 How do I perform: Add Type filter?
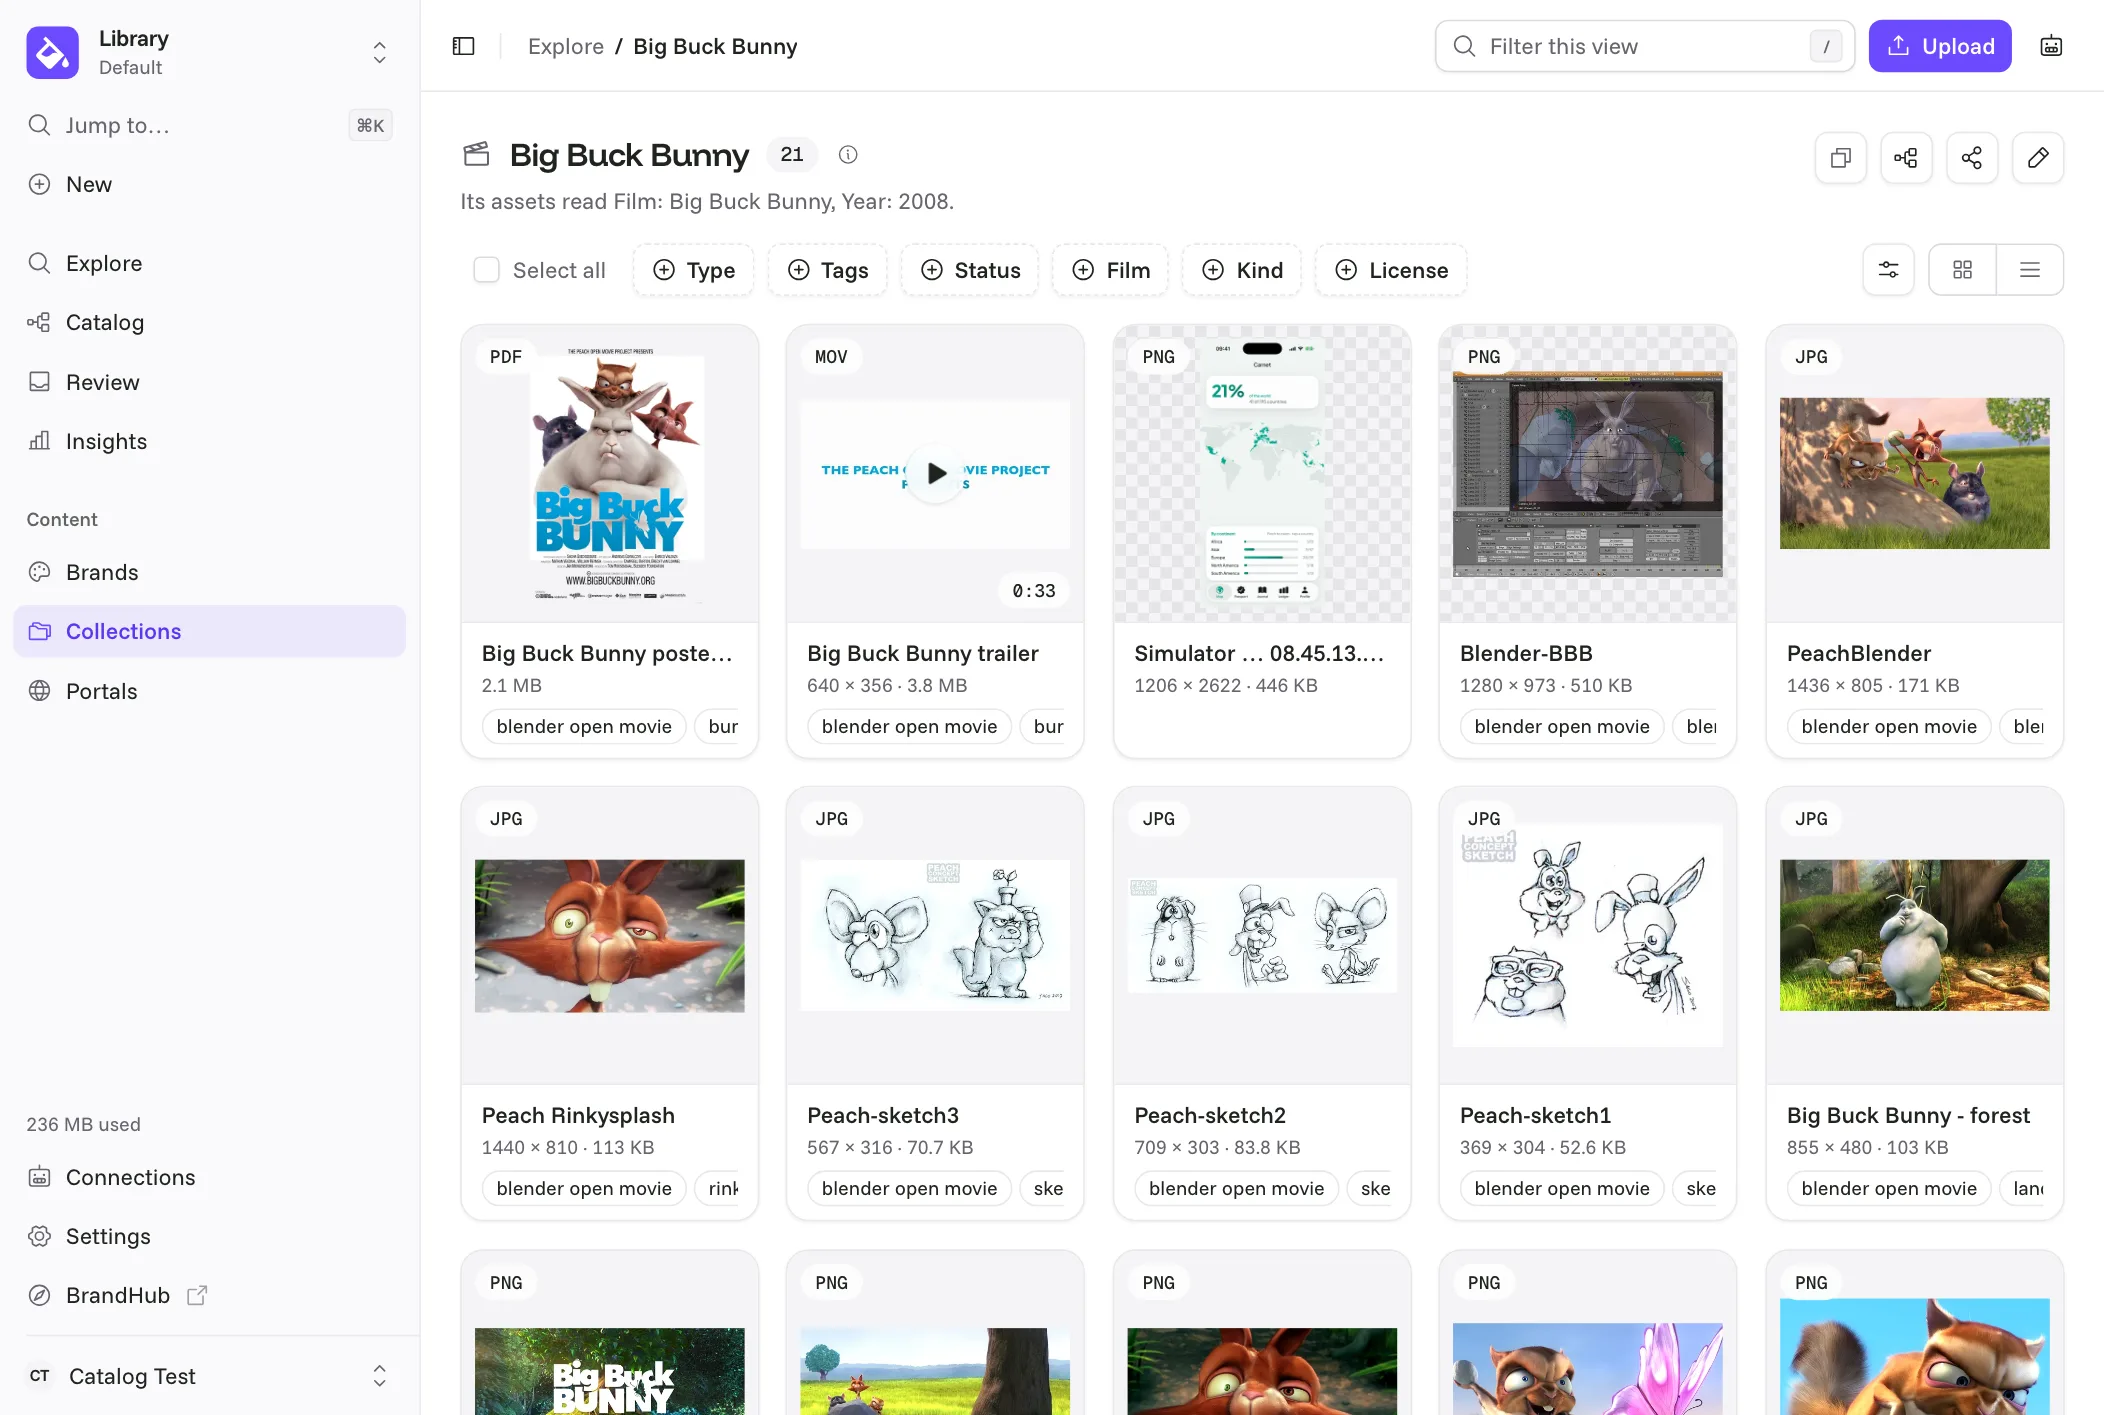point(693,270)
